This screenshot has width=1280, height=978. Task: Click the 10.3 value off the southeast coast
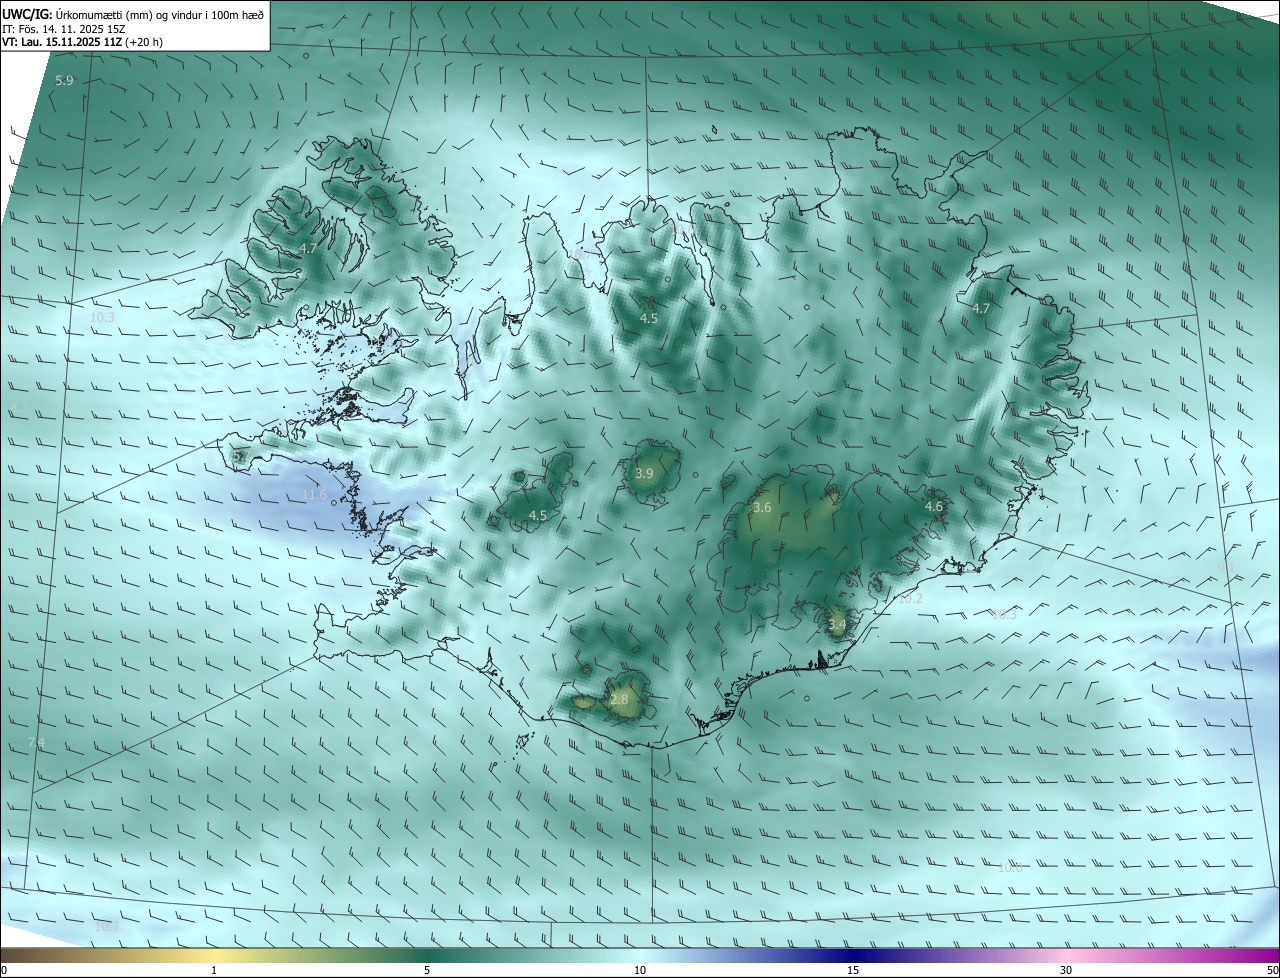coord(1004,614)
